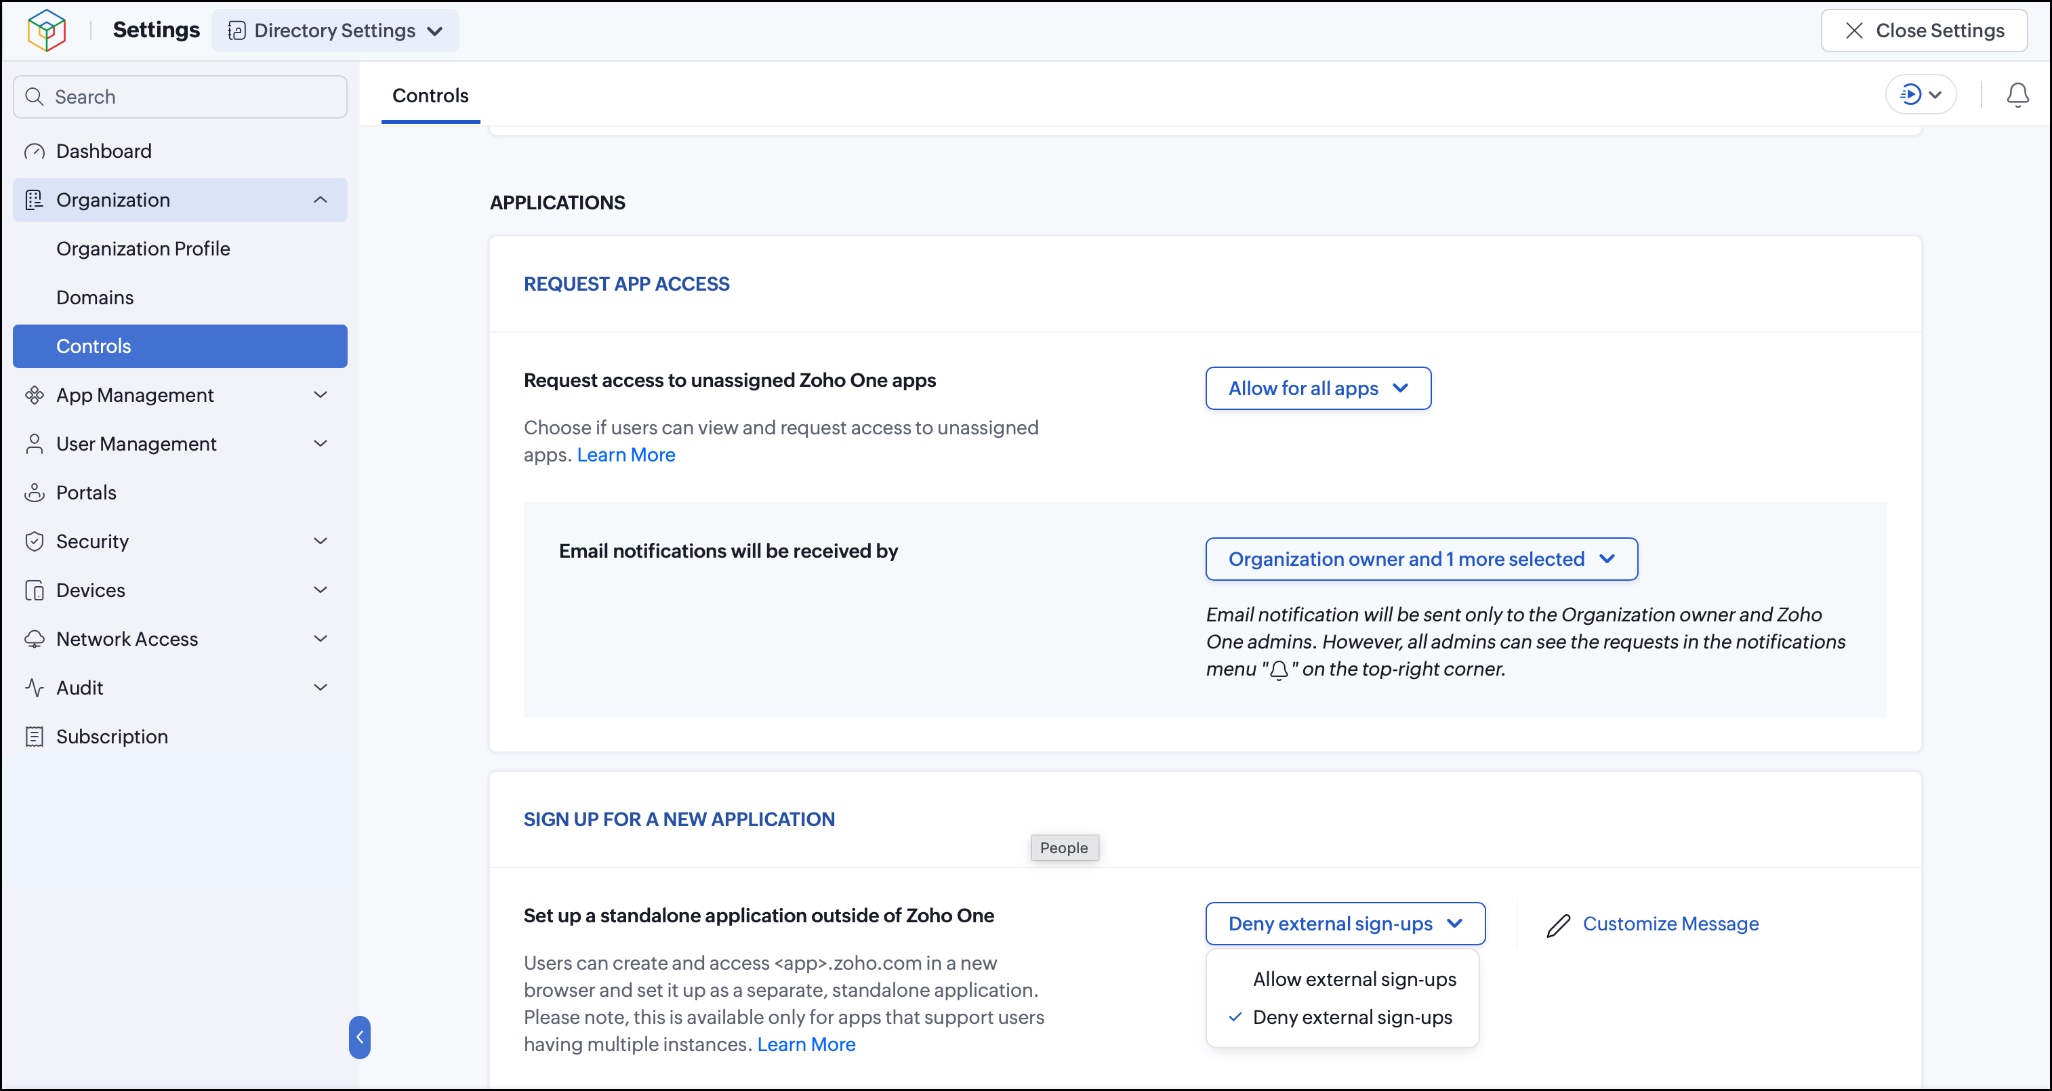Open the Allow for all apps dropdown
Screen dimensions: 2052x1091
point(1318,388)
